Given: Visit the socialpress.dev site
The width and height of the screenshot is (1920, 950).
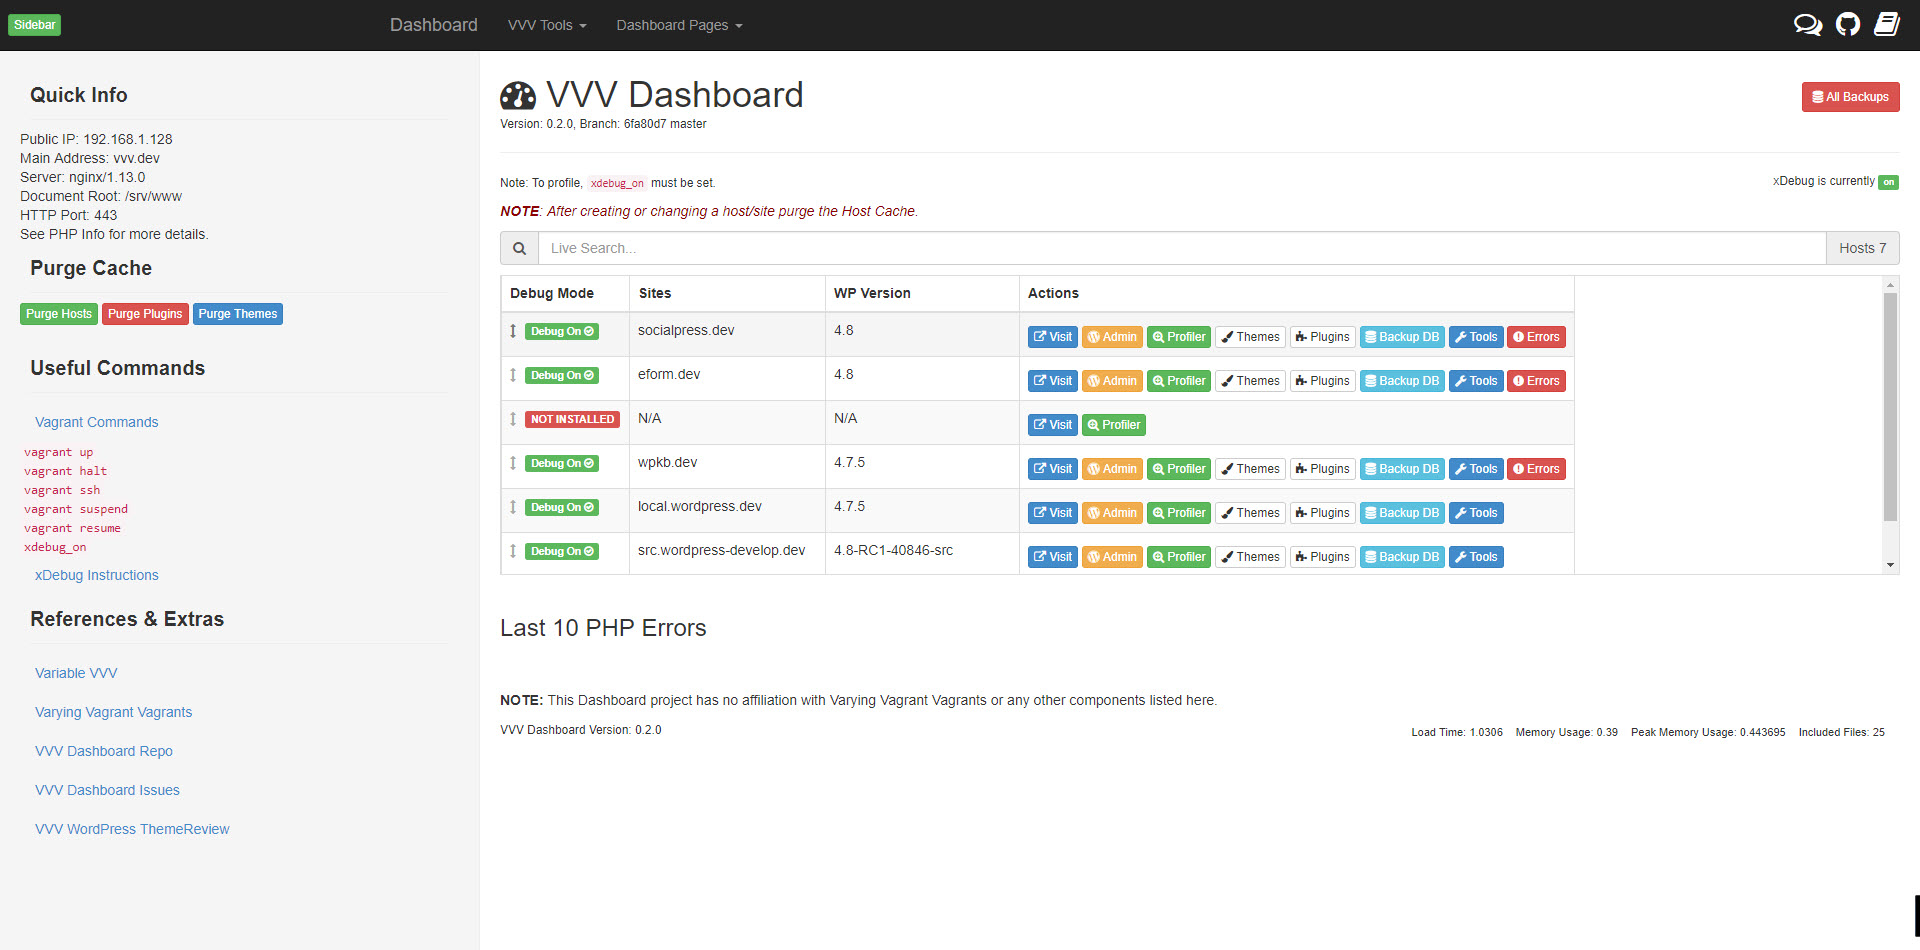Looking at the screenshot, I should coord(1052,337).
